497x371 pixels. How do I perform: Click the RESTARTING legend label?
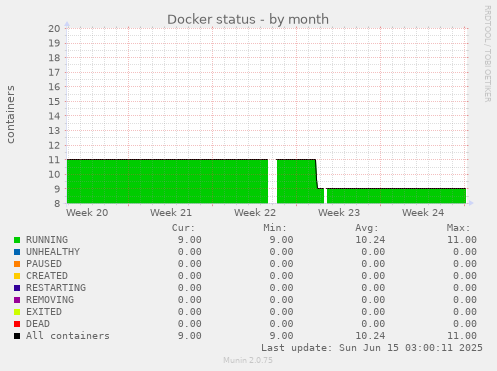tap(56, 288)
